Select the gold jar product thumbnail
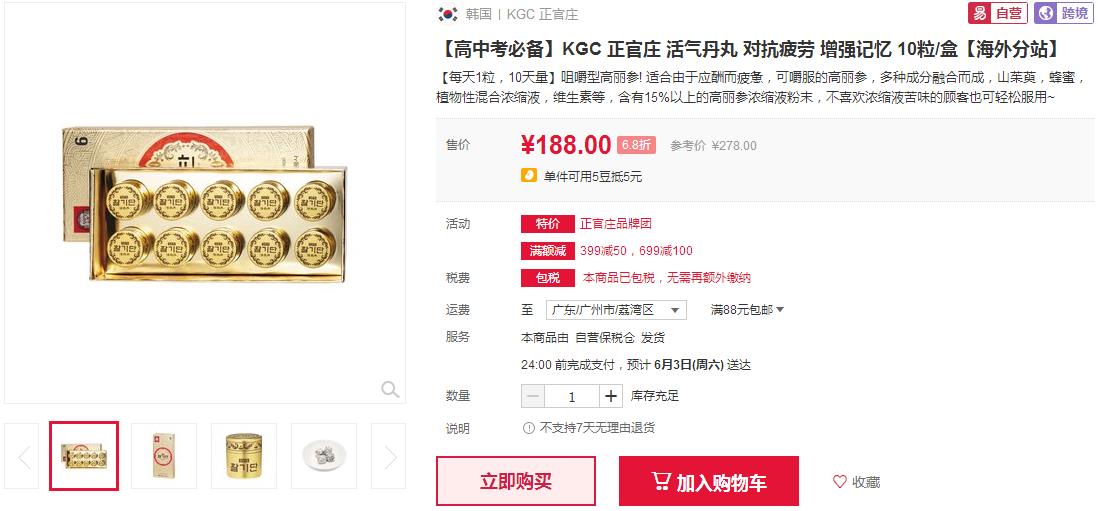 click(x=244, y=456)
